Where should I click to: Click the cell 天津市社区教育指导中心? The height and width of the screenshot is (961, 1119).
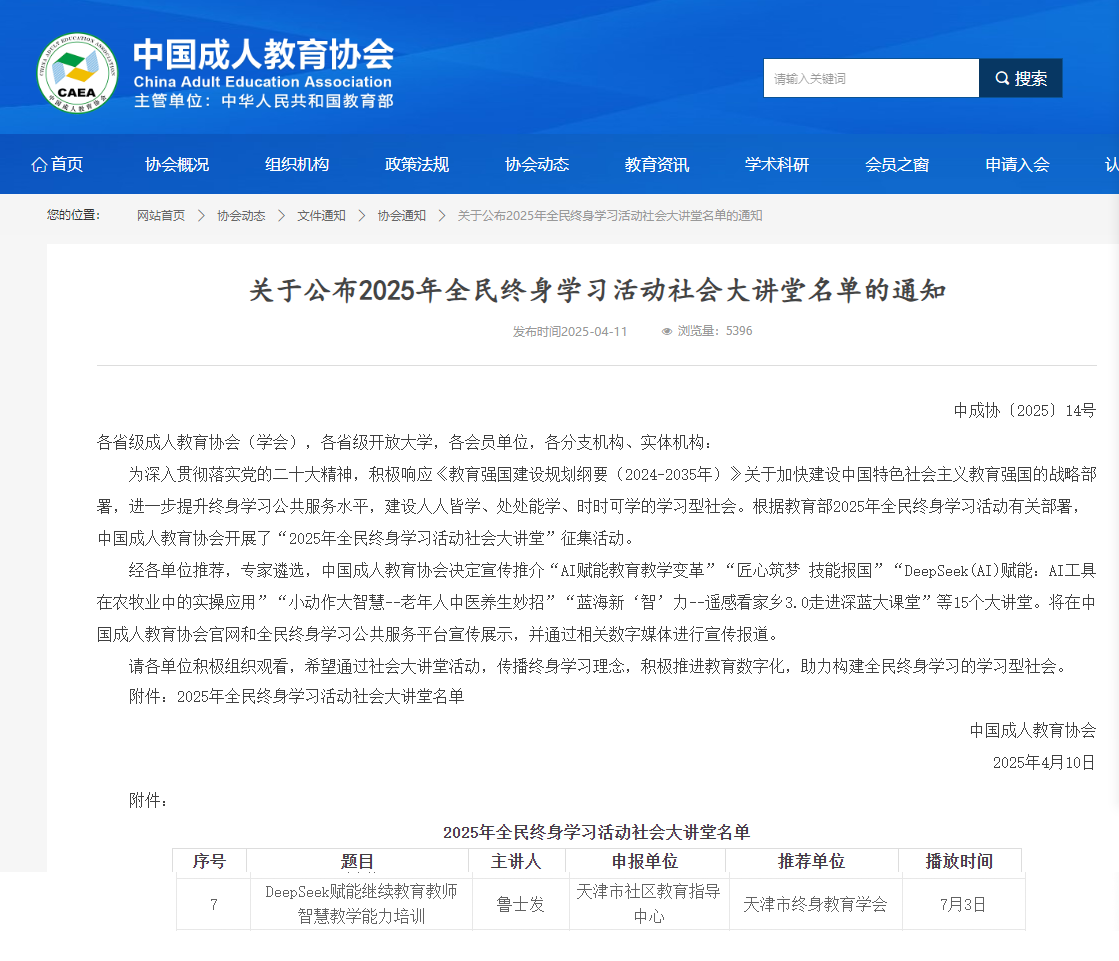(x=649, y=904)
